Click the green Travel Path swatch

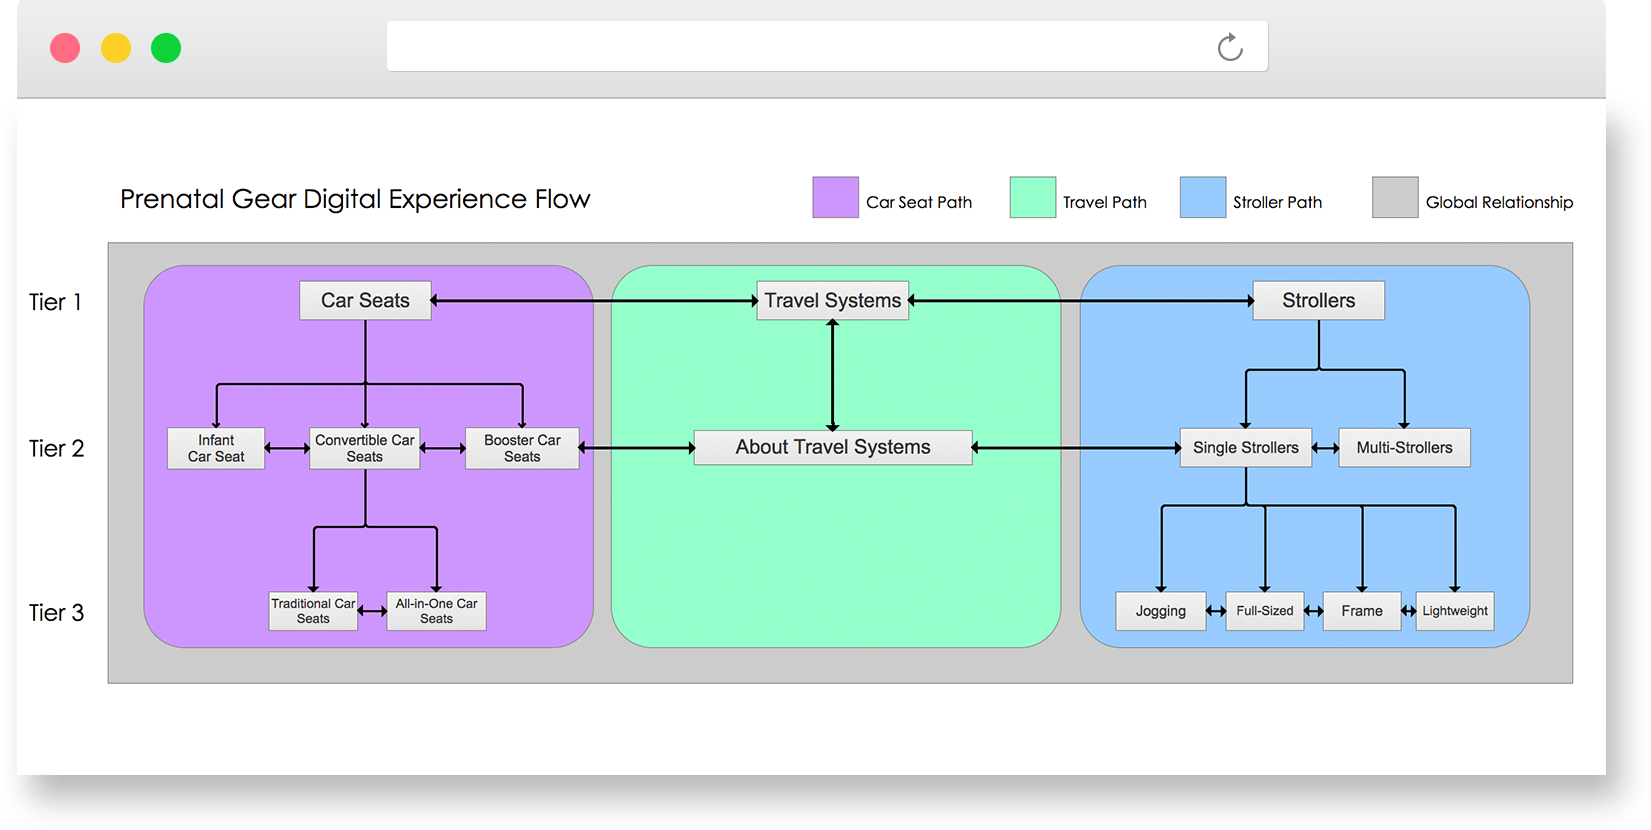1033,197
